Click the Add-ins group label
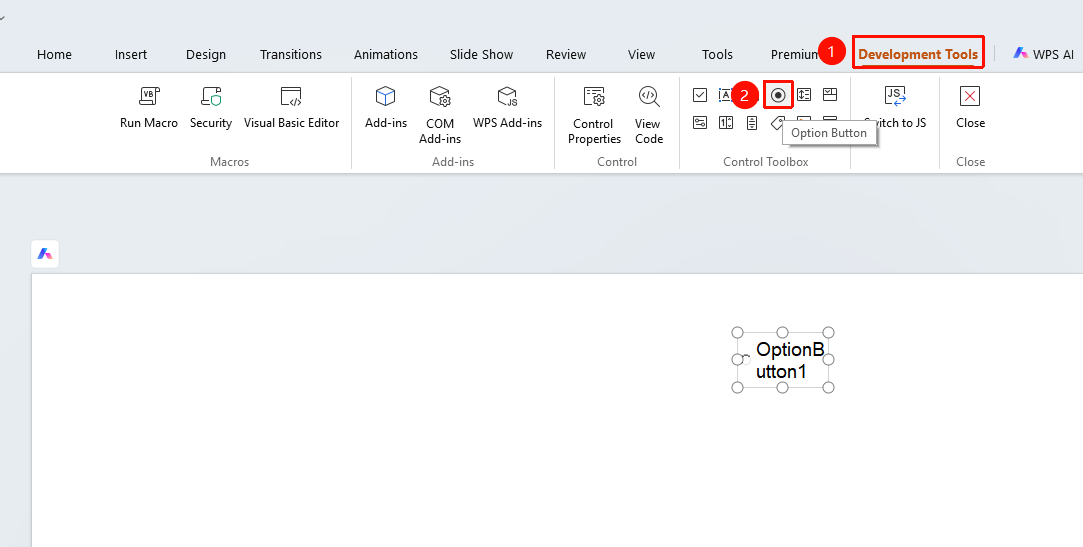1083x547 pixels. 453,162
